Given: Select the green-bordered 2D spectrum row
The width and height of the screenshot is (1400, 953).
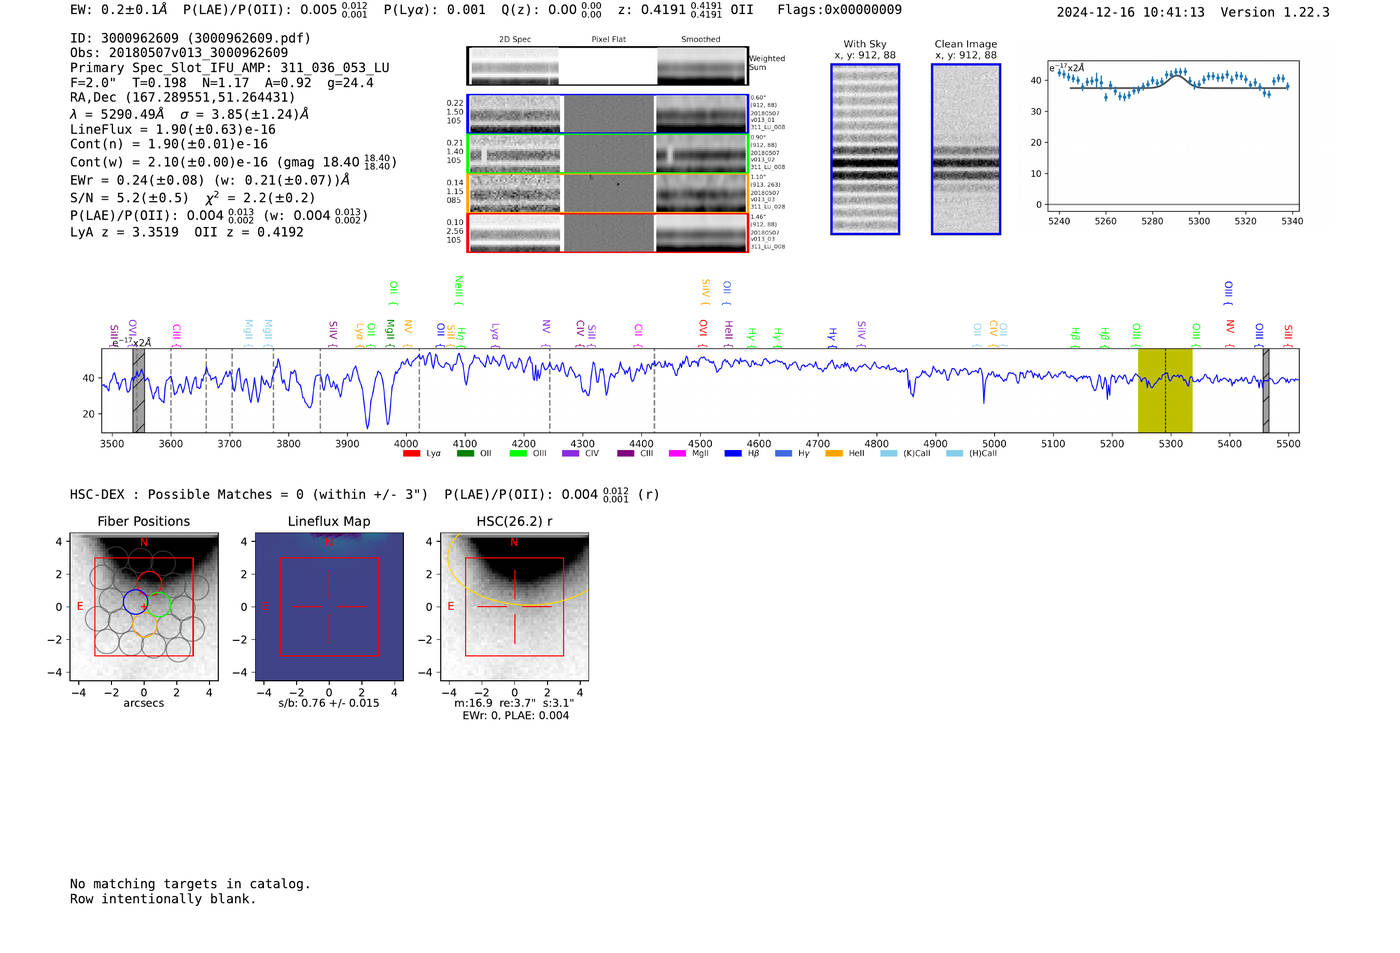Looking at the screenshot, I should click(x=608, y=154).
